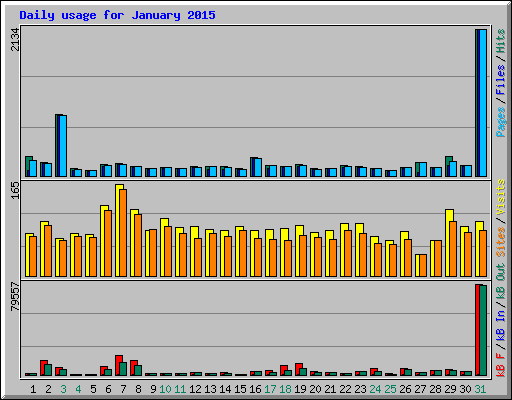This screenshot has height=400, width=512.
Task: Click the 79557 kB axis value
Action: (x=15, y=297)
